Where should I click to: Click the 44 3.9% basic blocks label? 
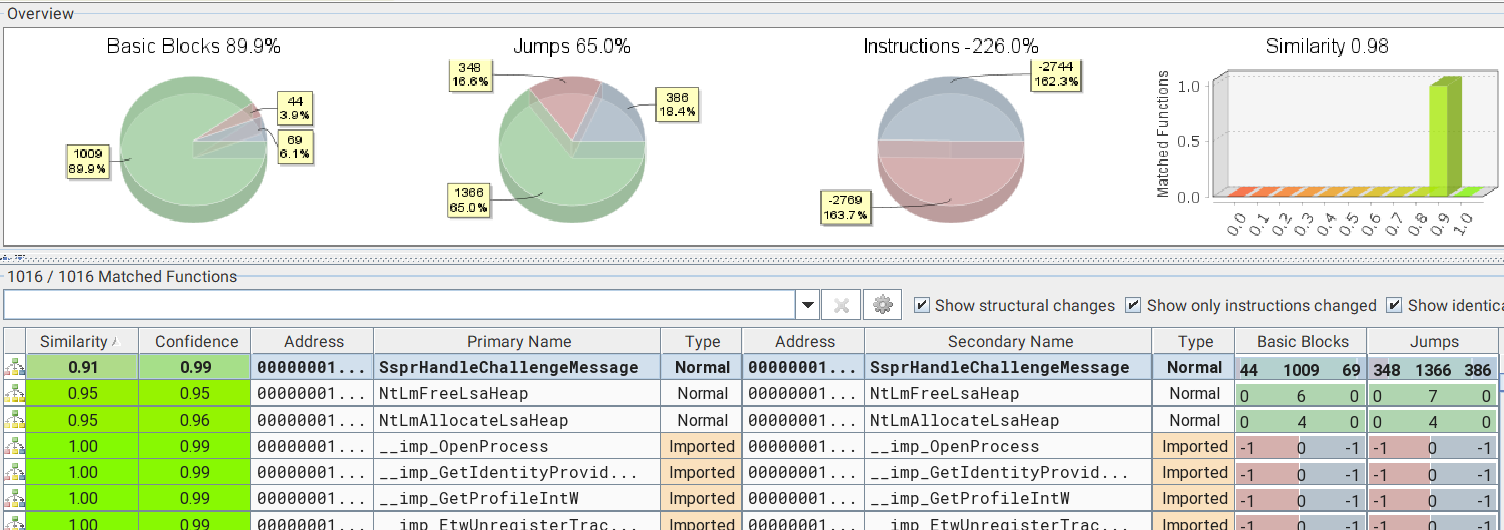(x=295, y=108)
